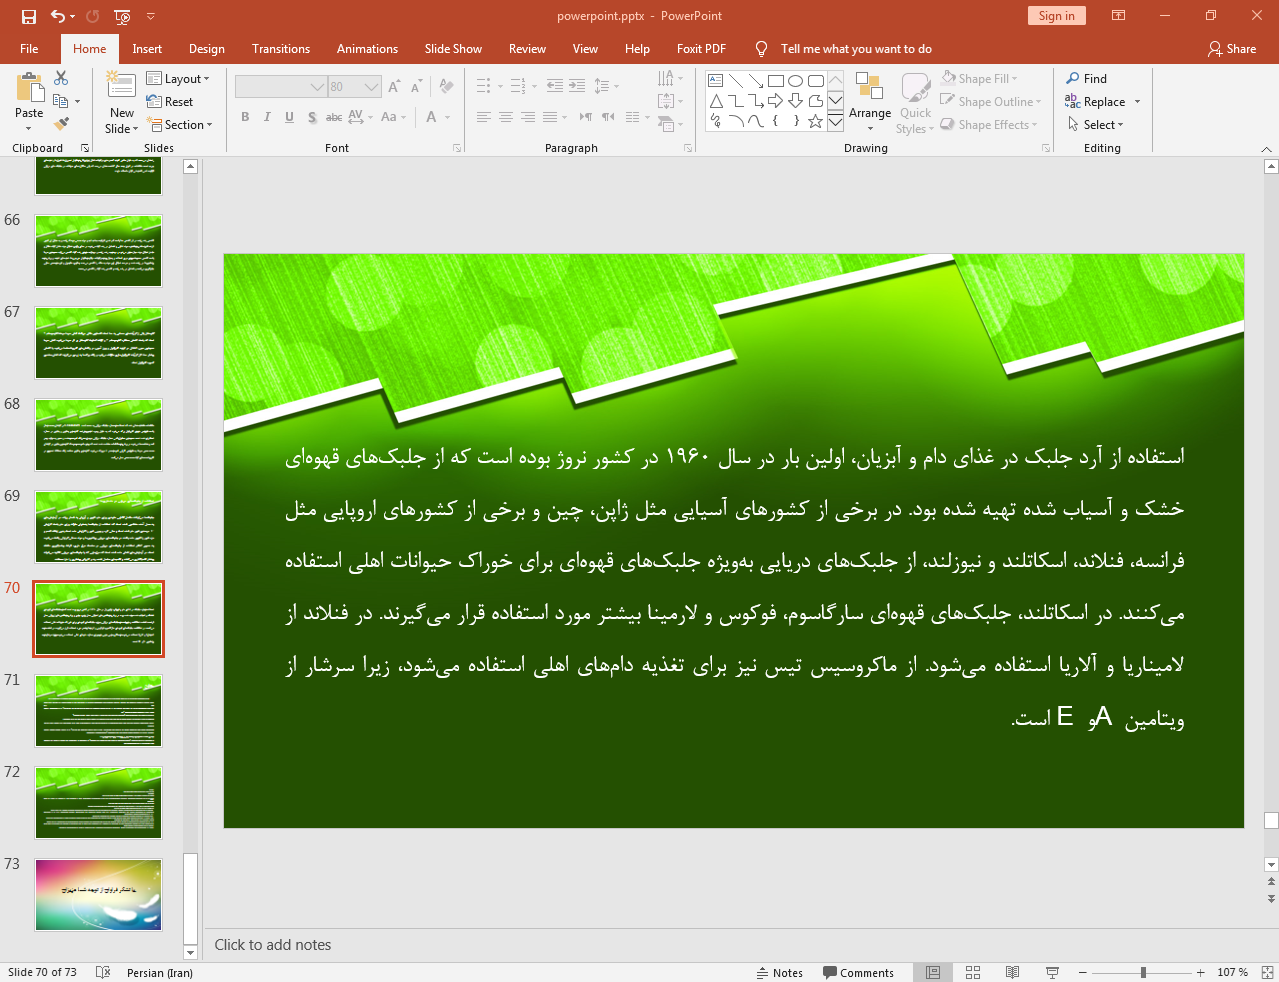The width and height of the screenshot is (1279, 982).
Task: Expand the font name combo box
Action: [x=318, y=87]
